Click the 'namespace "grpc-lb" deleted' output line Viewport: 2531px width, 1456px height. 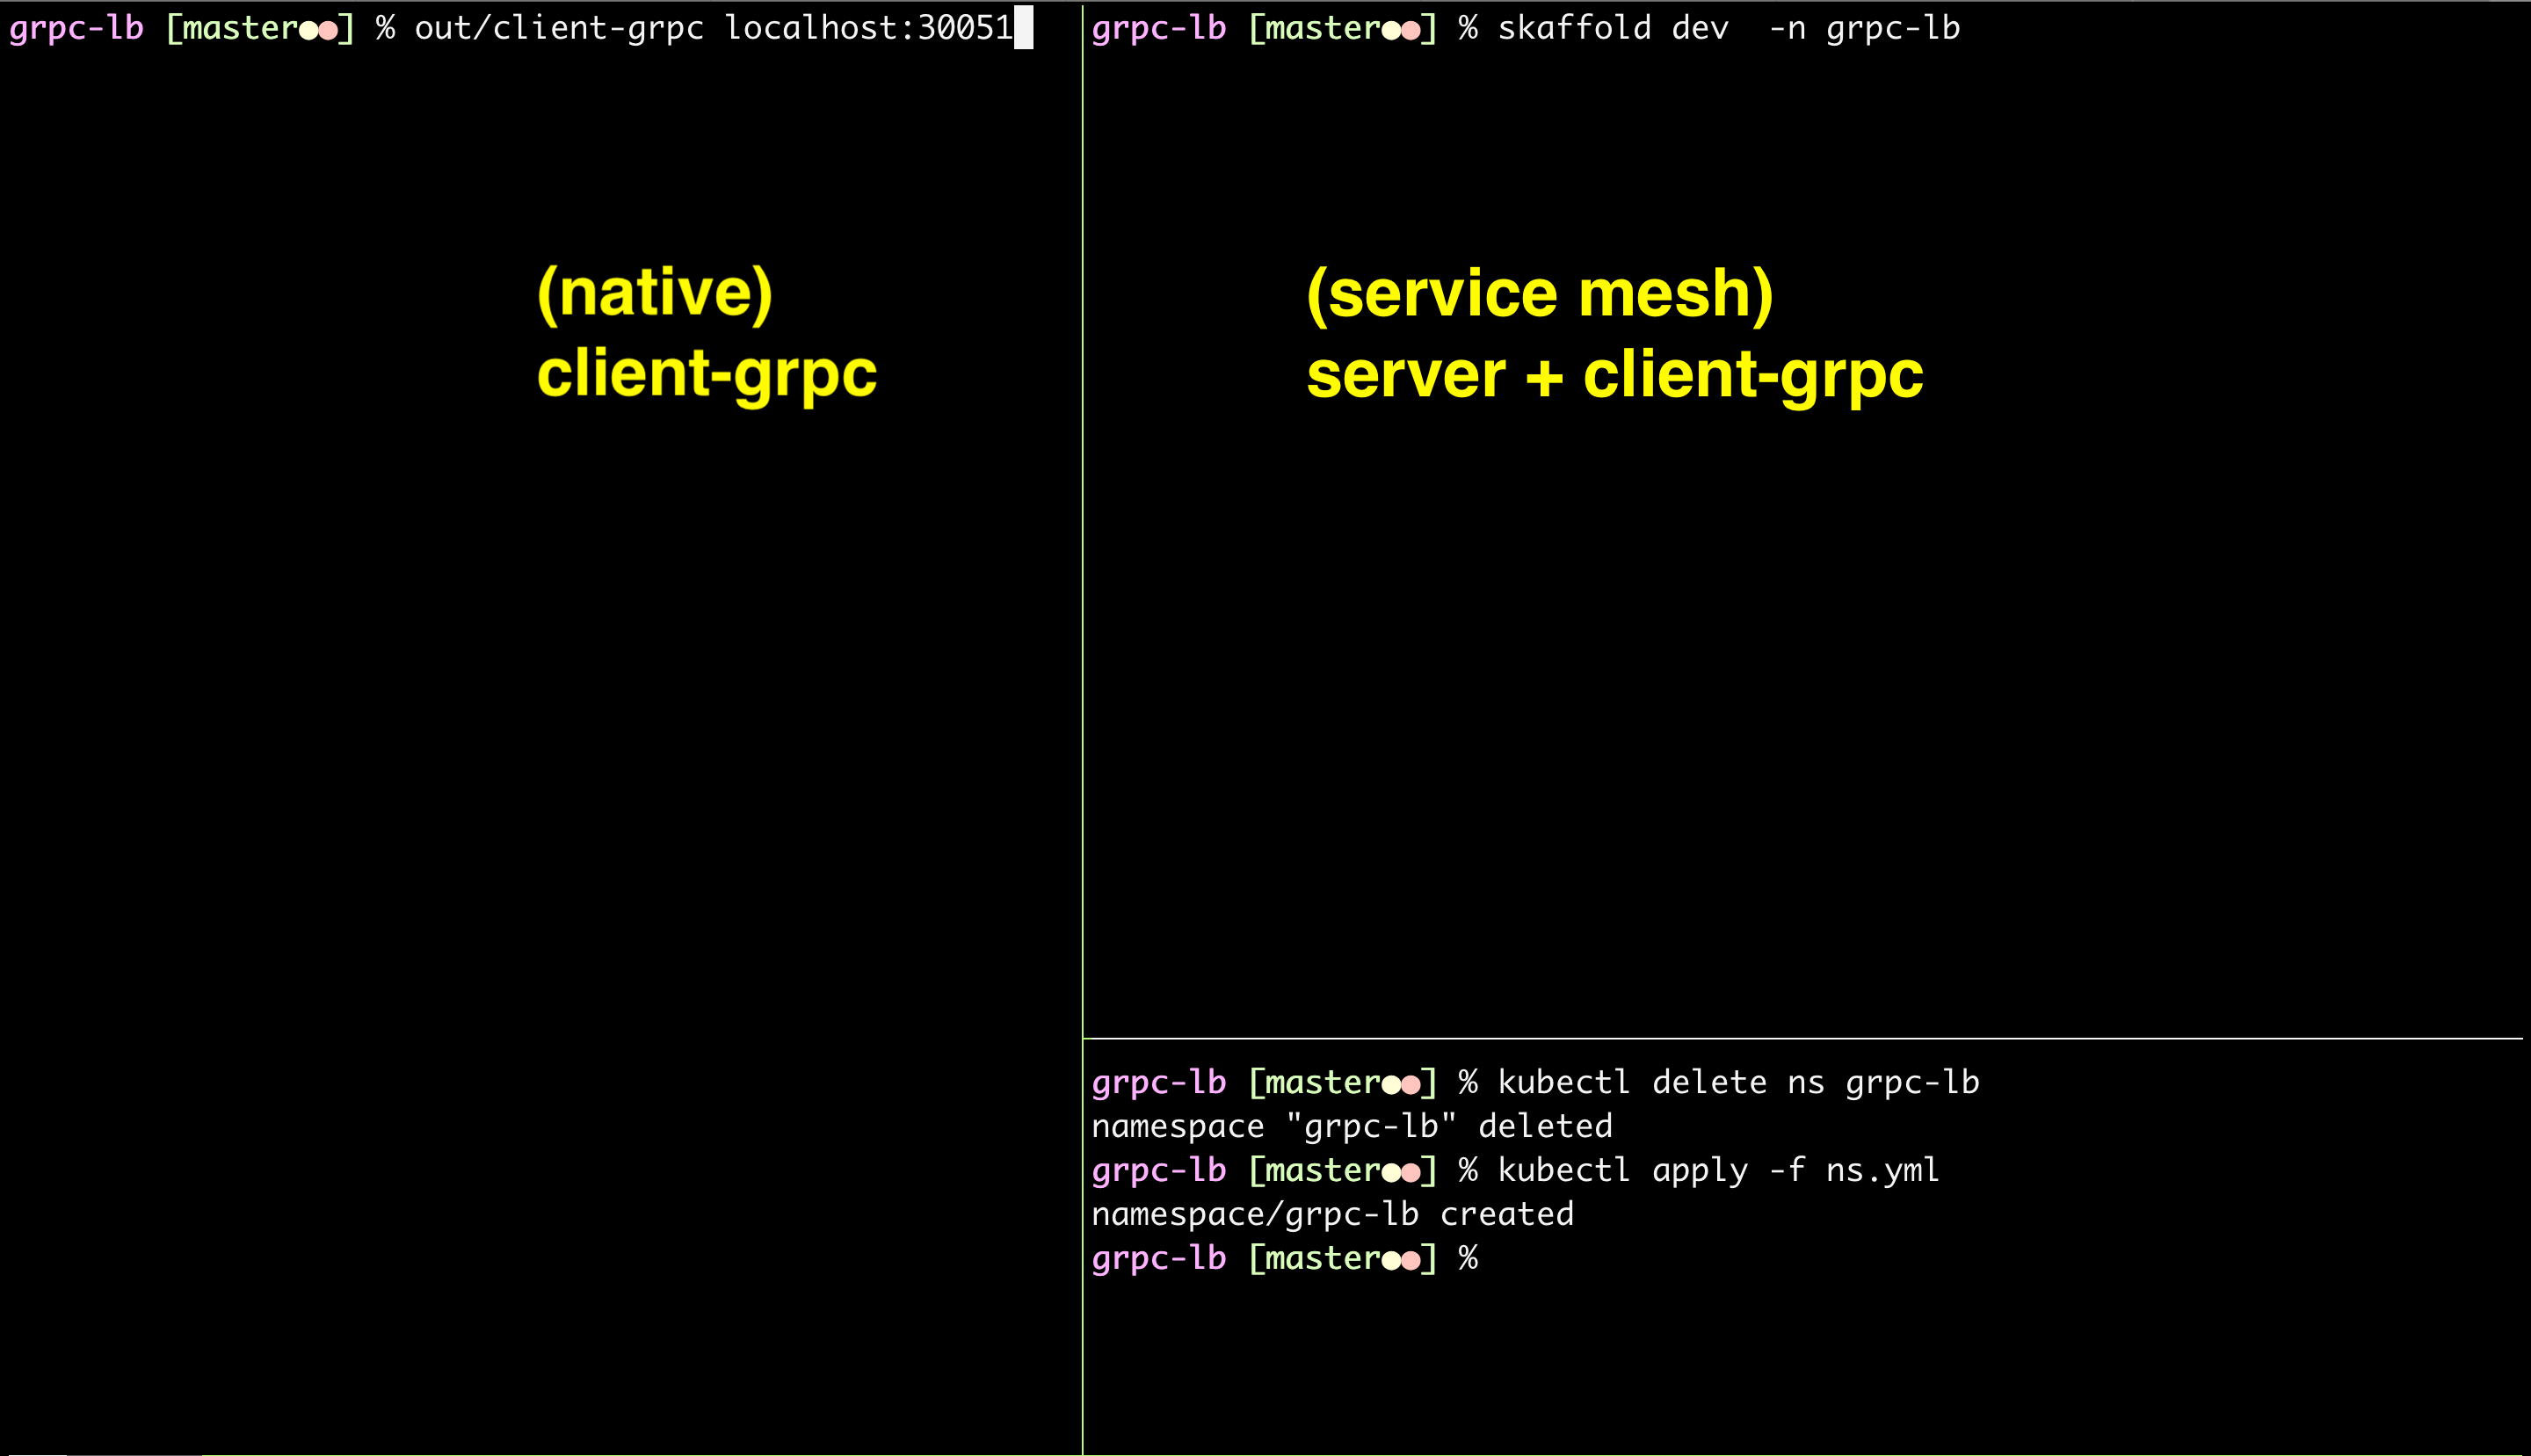click(x=1351, y=1127)
